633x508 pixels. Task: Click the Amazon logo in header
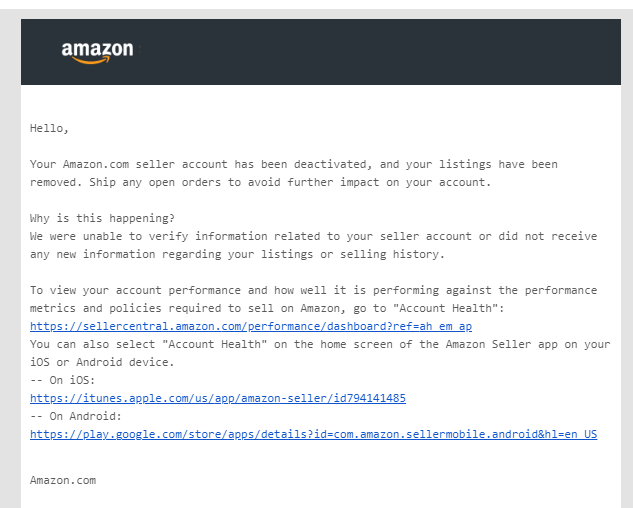coord(97,52)
